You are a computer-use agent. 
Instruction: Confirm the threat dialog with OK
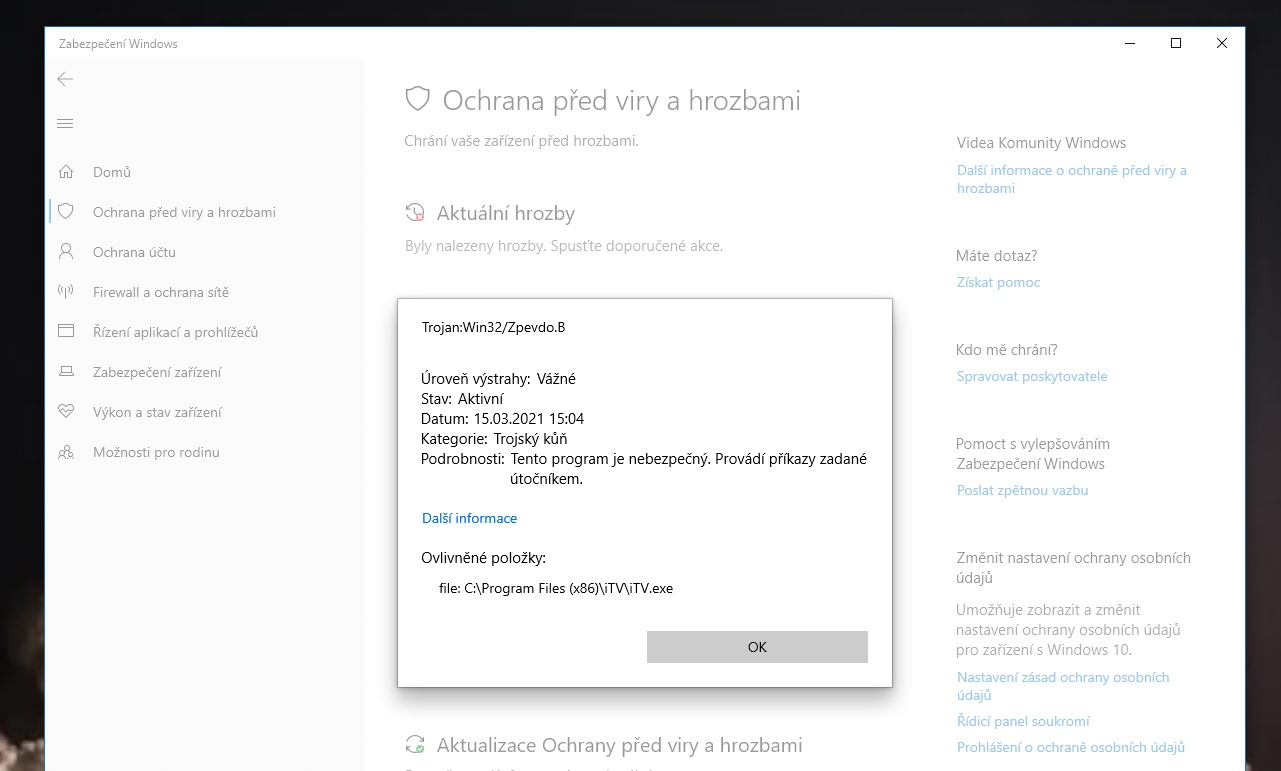pos(757,647)
